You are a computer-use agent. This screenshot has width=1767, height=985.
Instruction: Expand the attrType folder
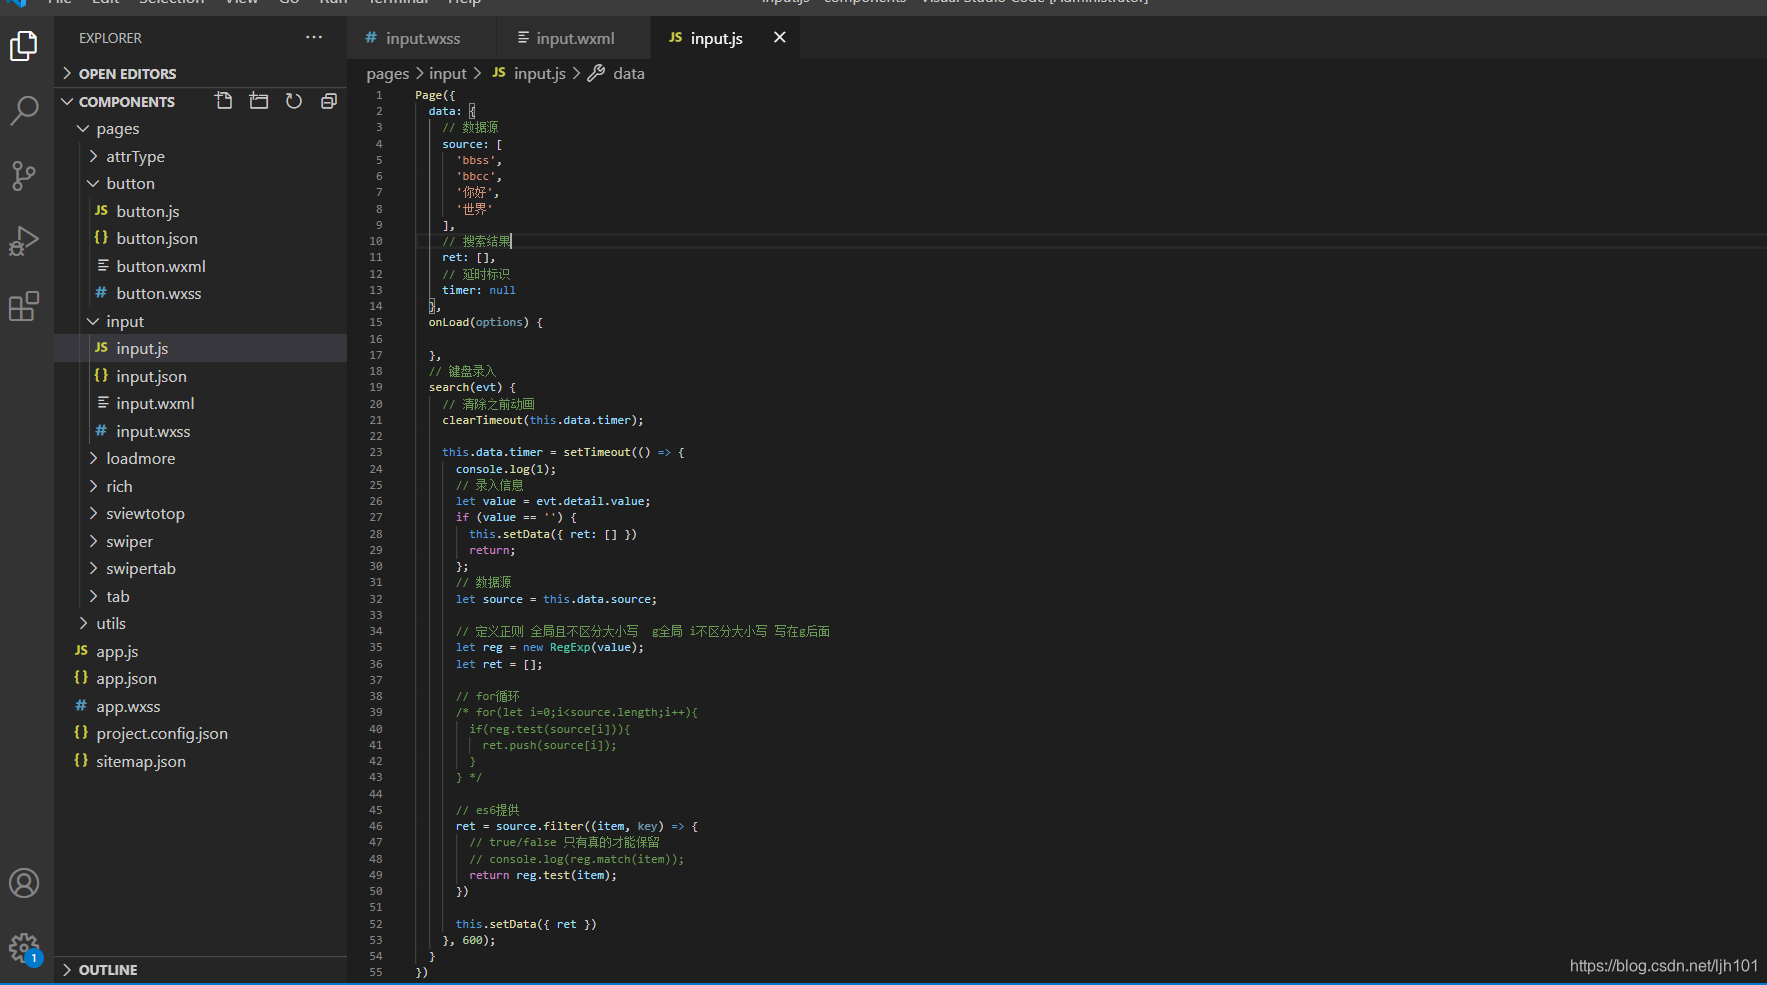(200, 156)
